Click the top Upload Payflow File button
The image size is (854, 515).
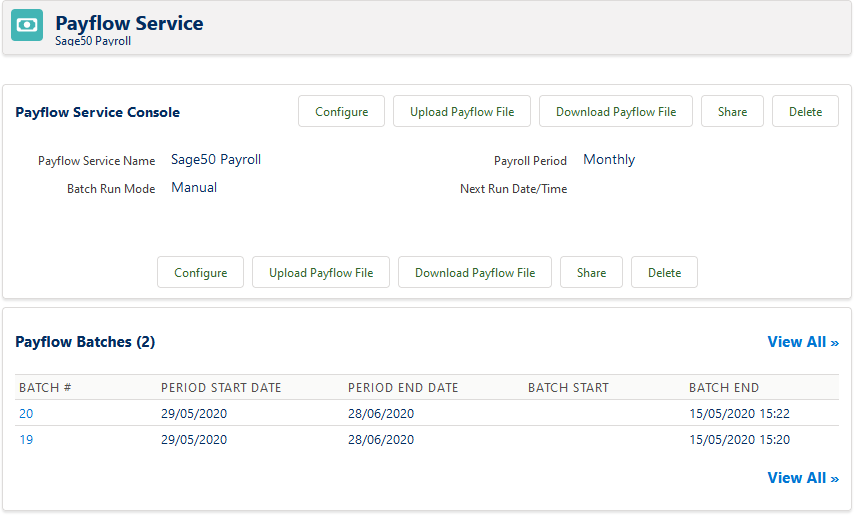462,112
